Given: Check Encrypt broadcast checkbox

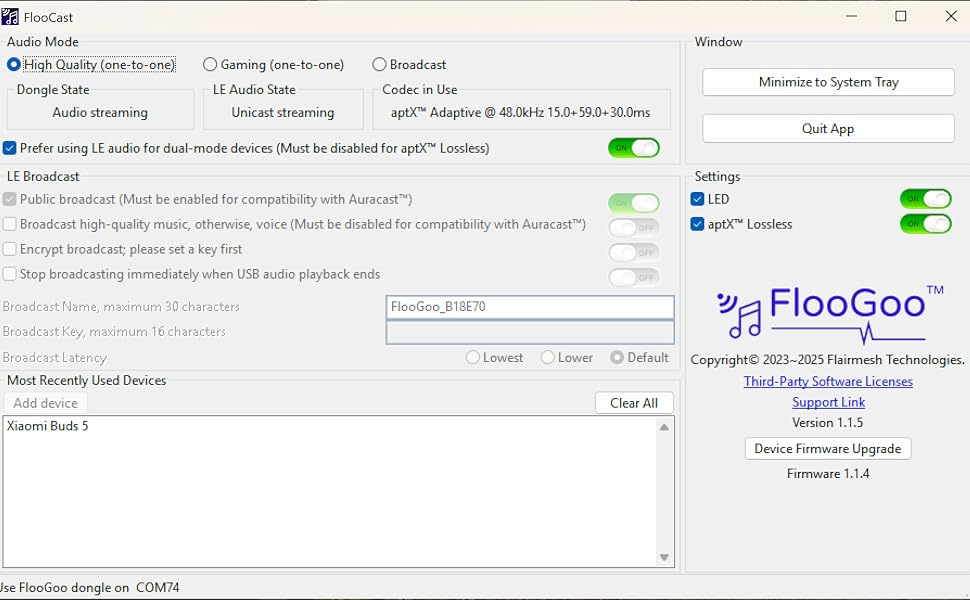Looking at the screenshot, I should (x=9, y=249).
